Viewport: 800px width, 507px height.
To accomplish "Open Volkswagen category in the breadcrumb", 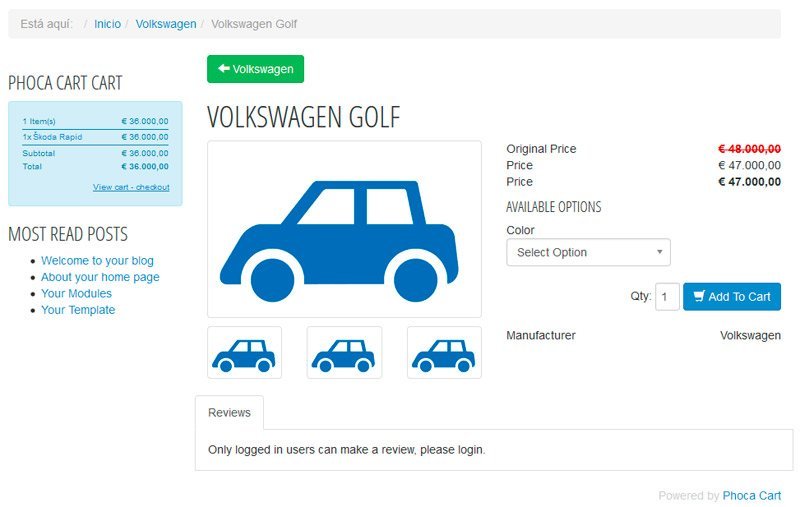I will 166,24.
